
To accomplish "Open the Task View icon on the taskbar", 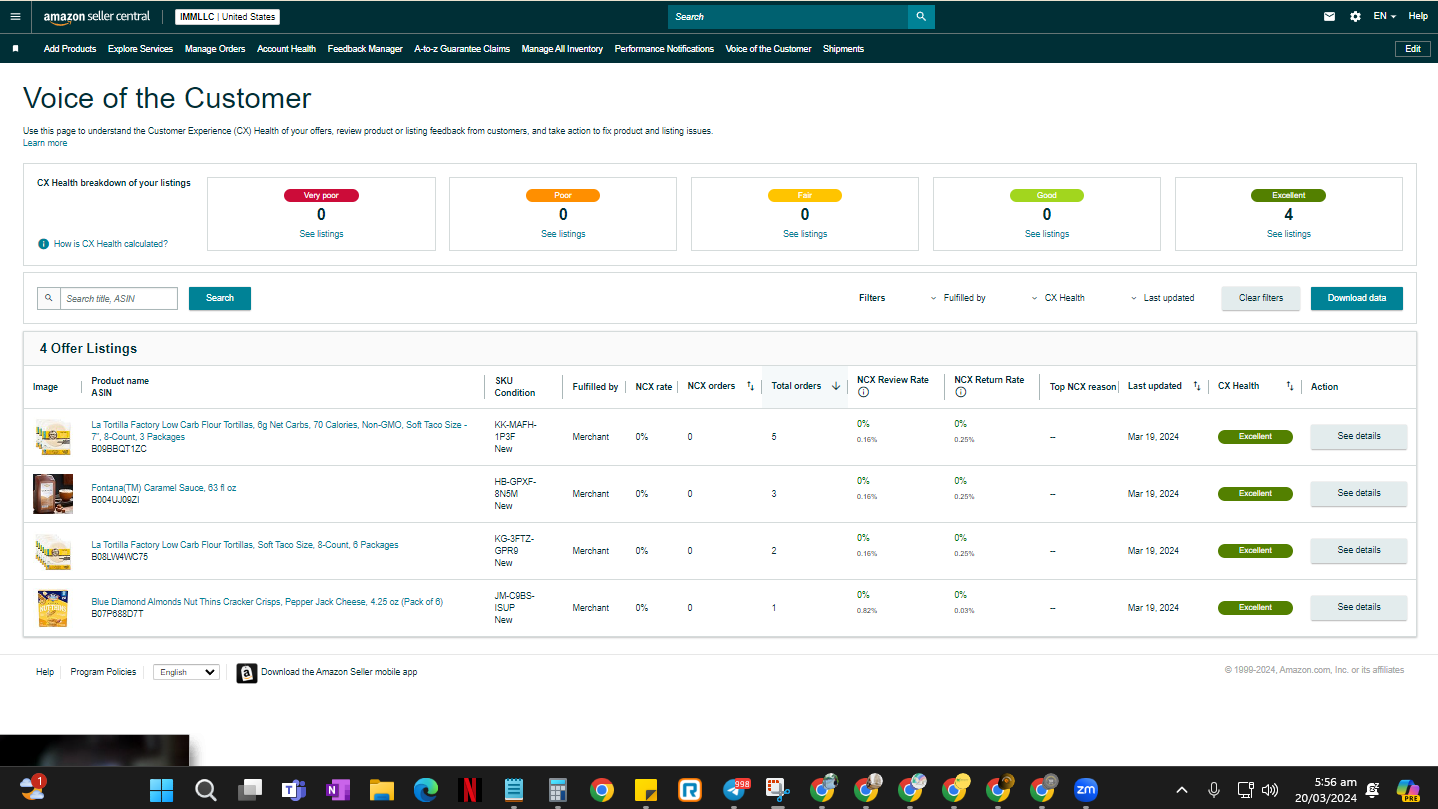I will coord(250,790).
